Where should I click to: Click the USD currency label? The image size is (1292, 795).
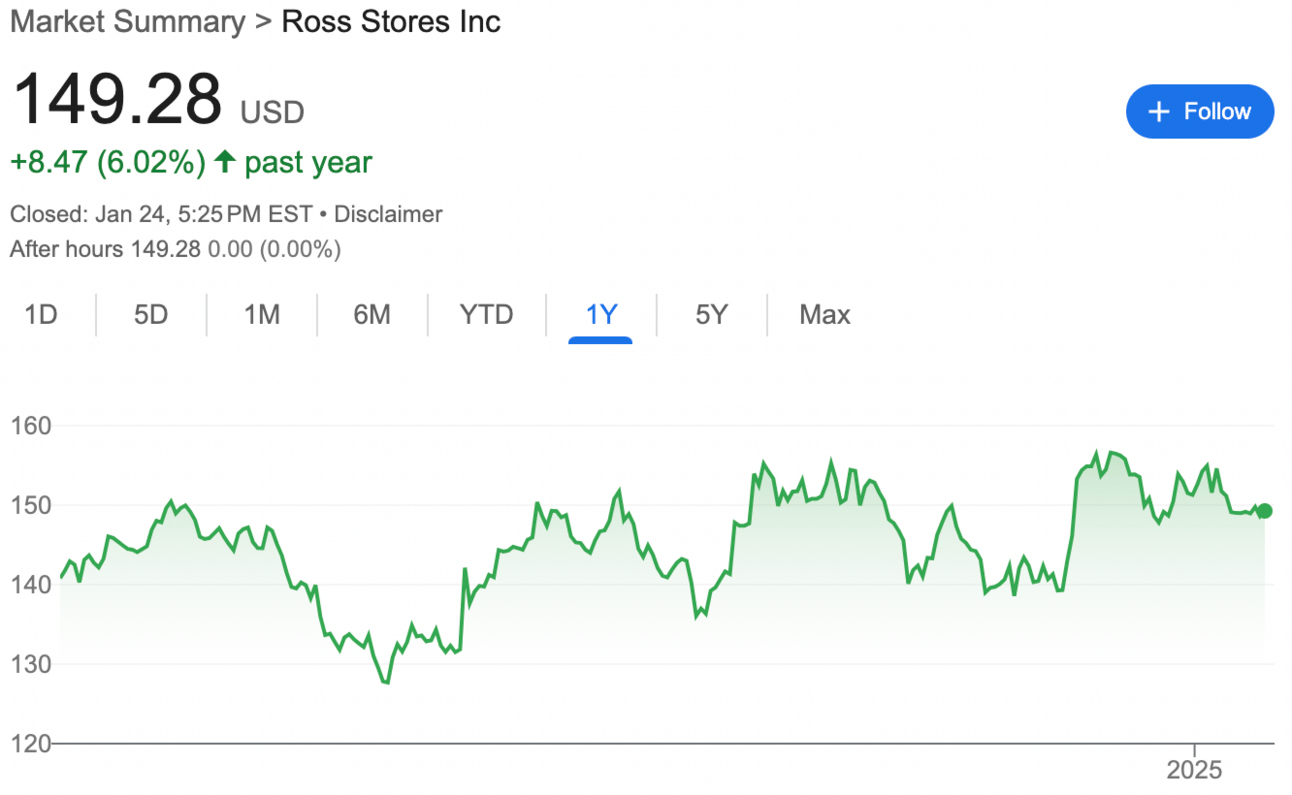pyautogui.click(x=272, y=111)
